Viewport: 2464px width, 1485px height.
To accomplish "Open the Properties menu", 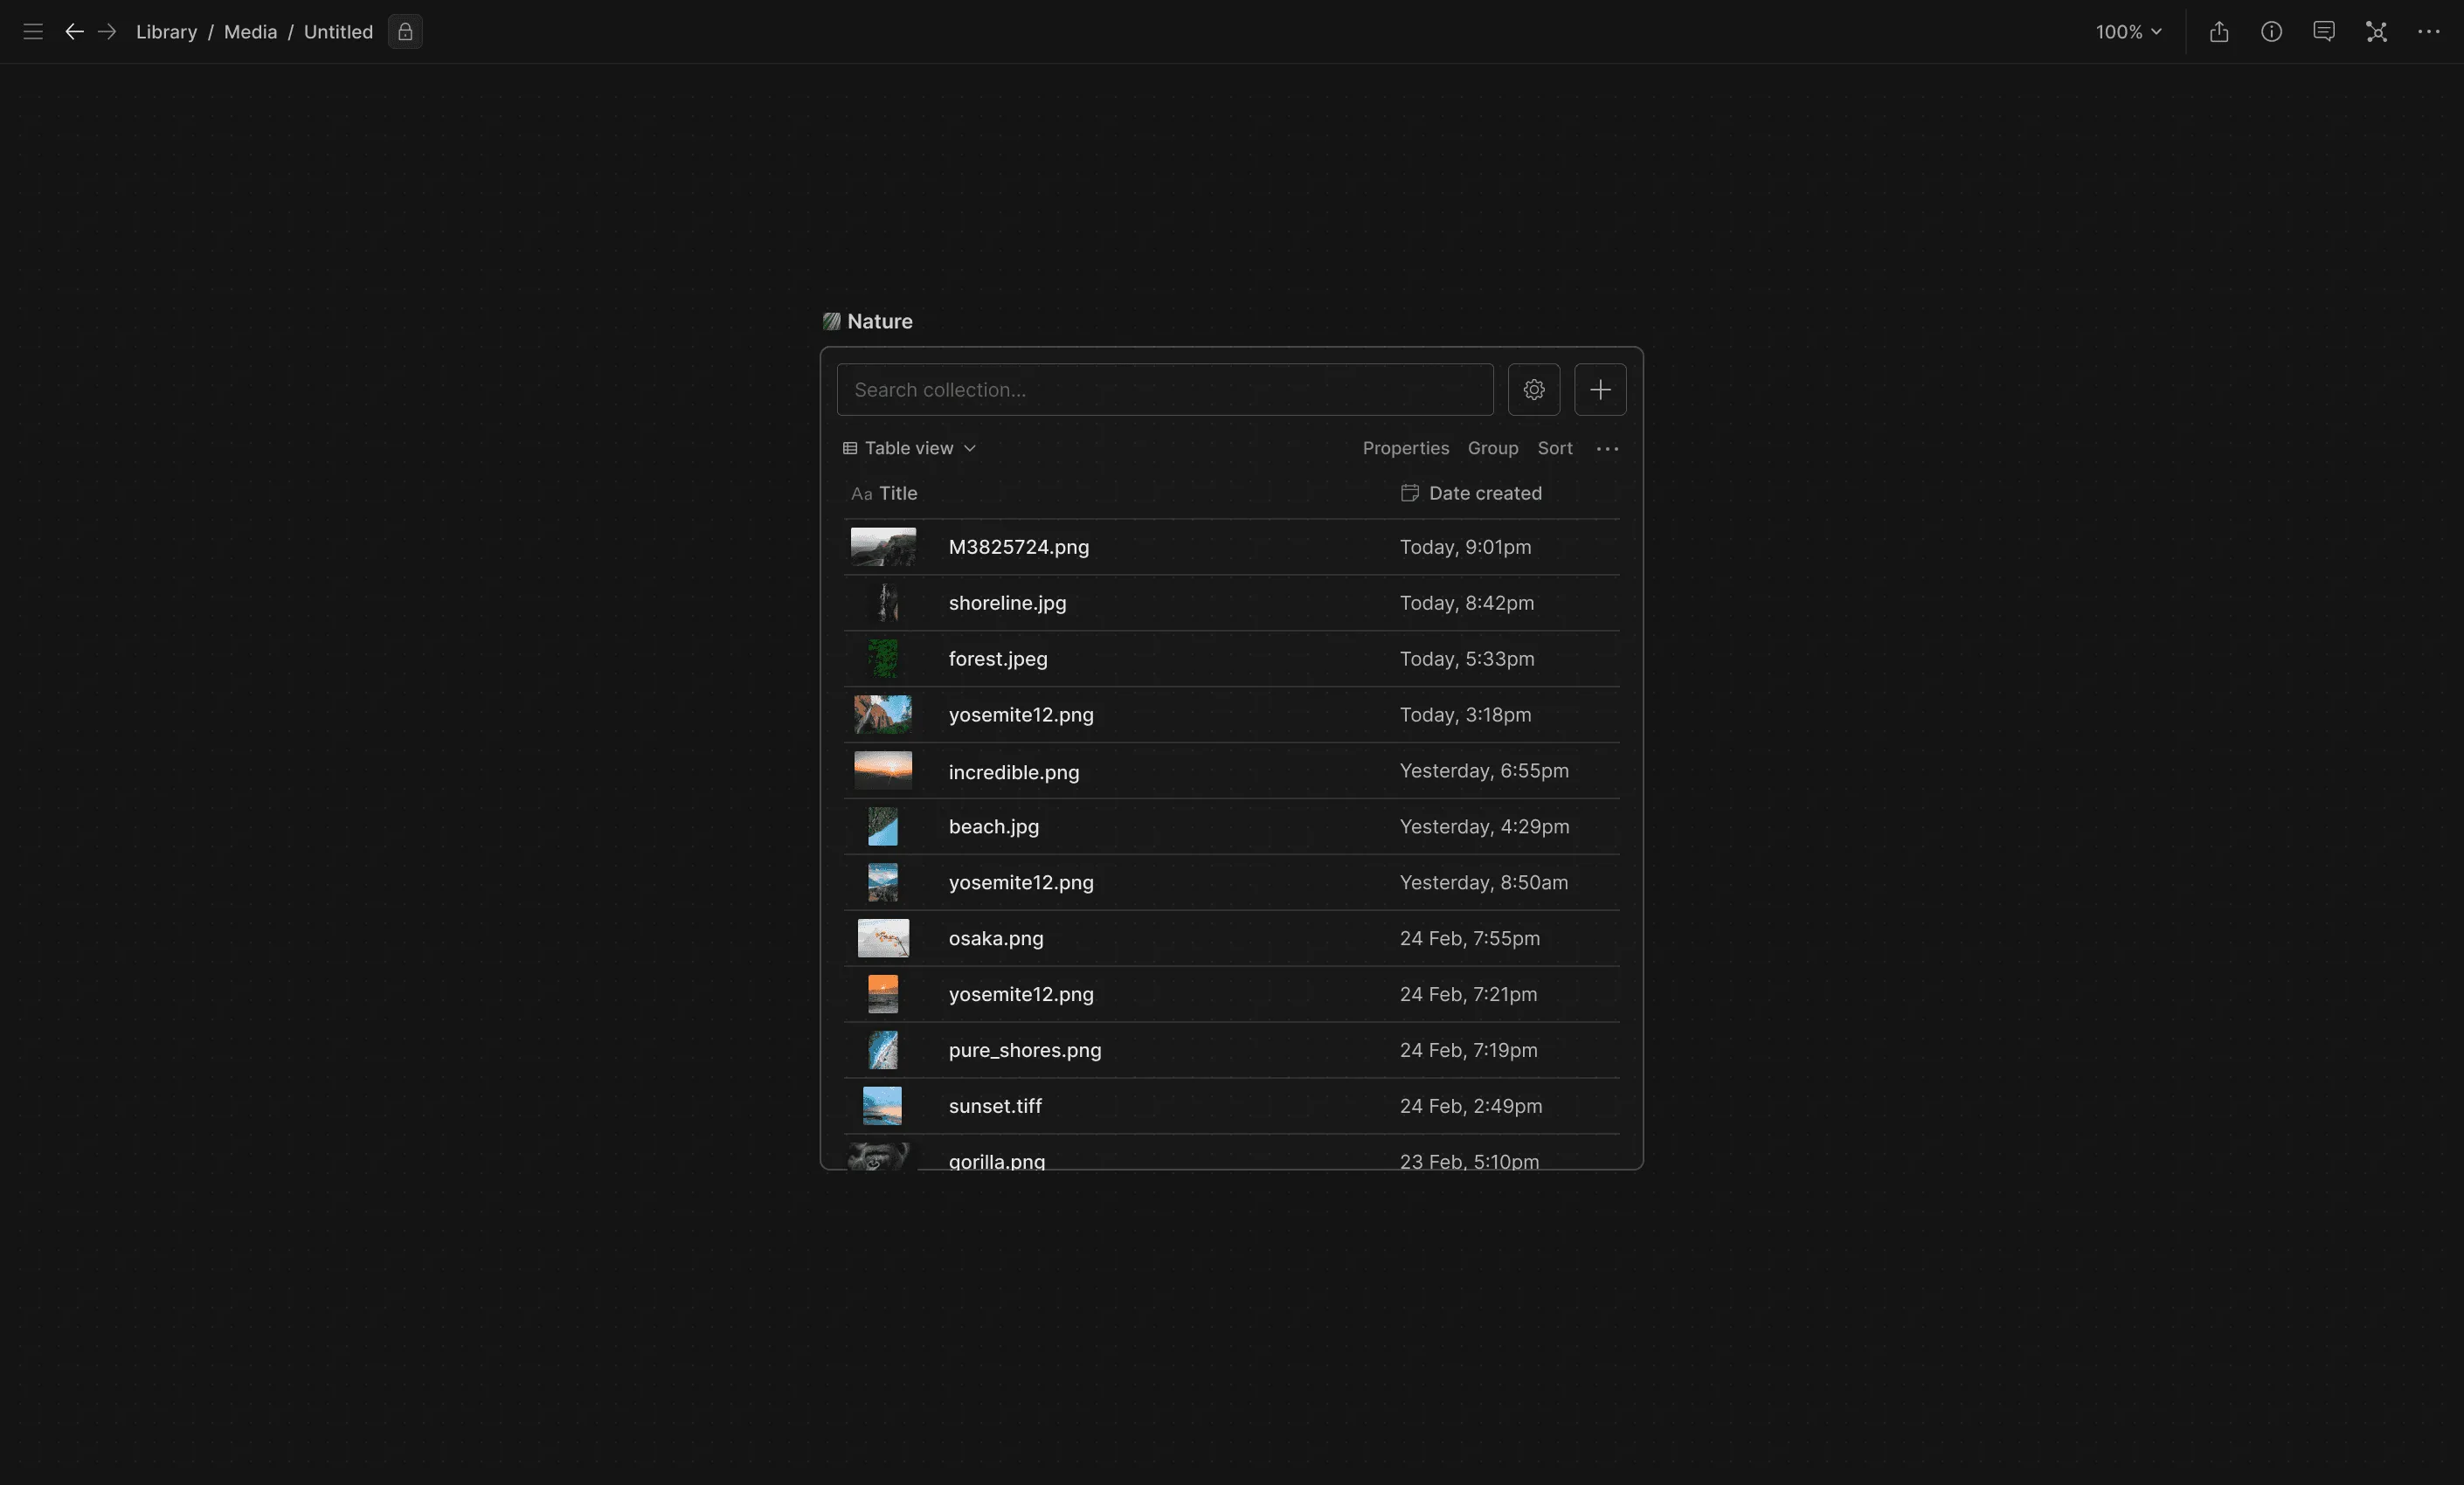I will point(1405,448).
